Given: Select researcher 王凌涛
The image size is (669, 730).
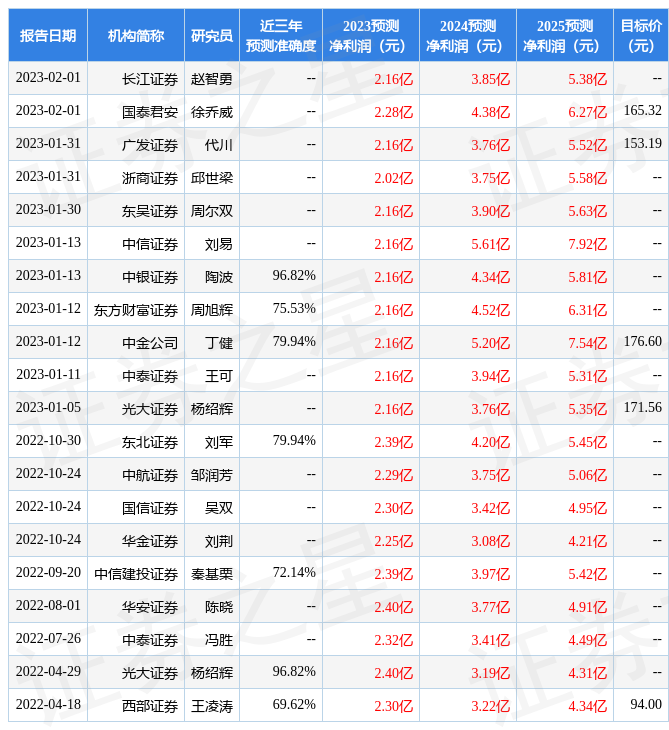Looking at the screenshot, I should tap(212, 707).
